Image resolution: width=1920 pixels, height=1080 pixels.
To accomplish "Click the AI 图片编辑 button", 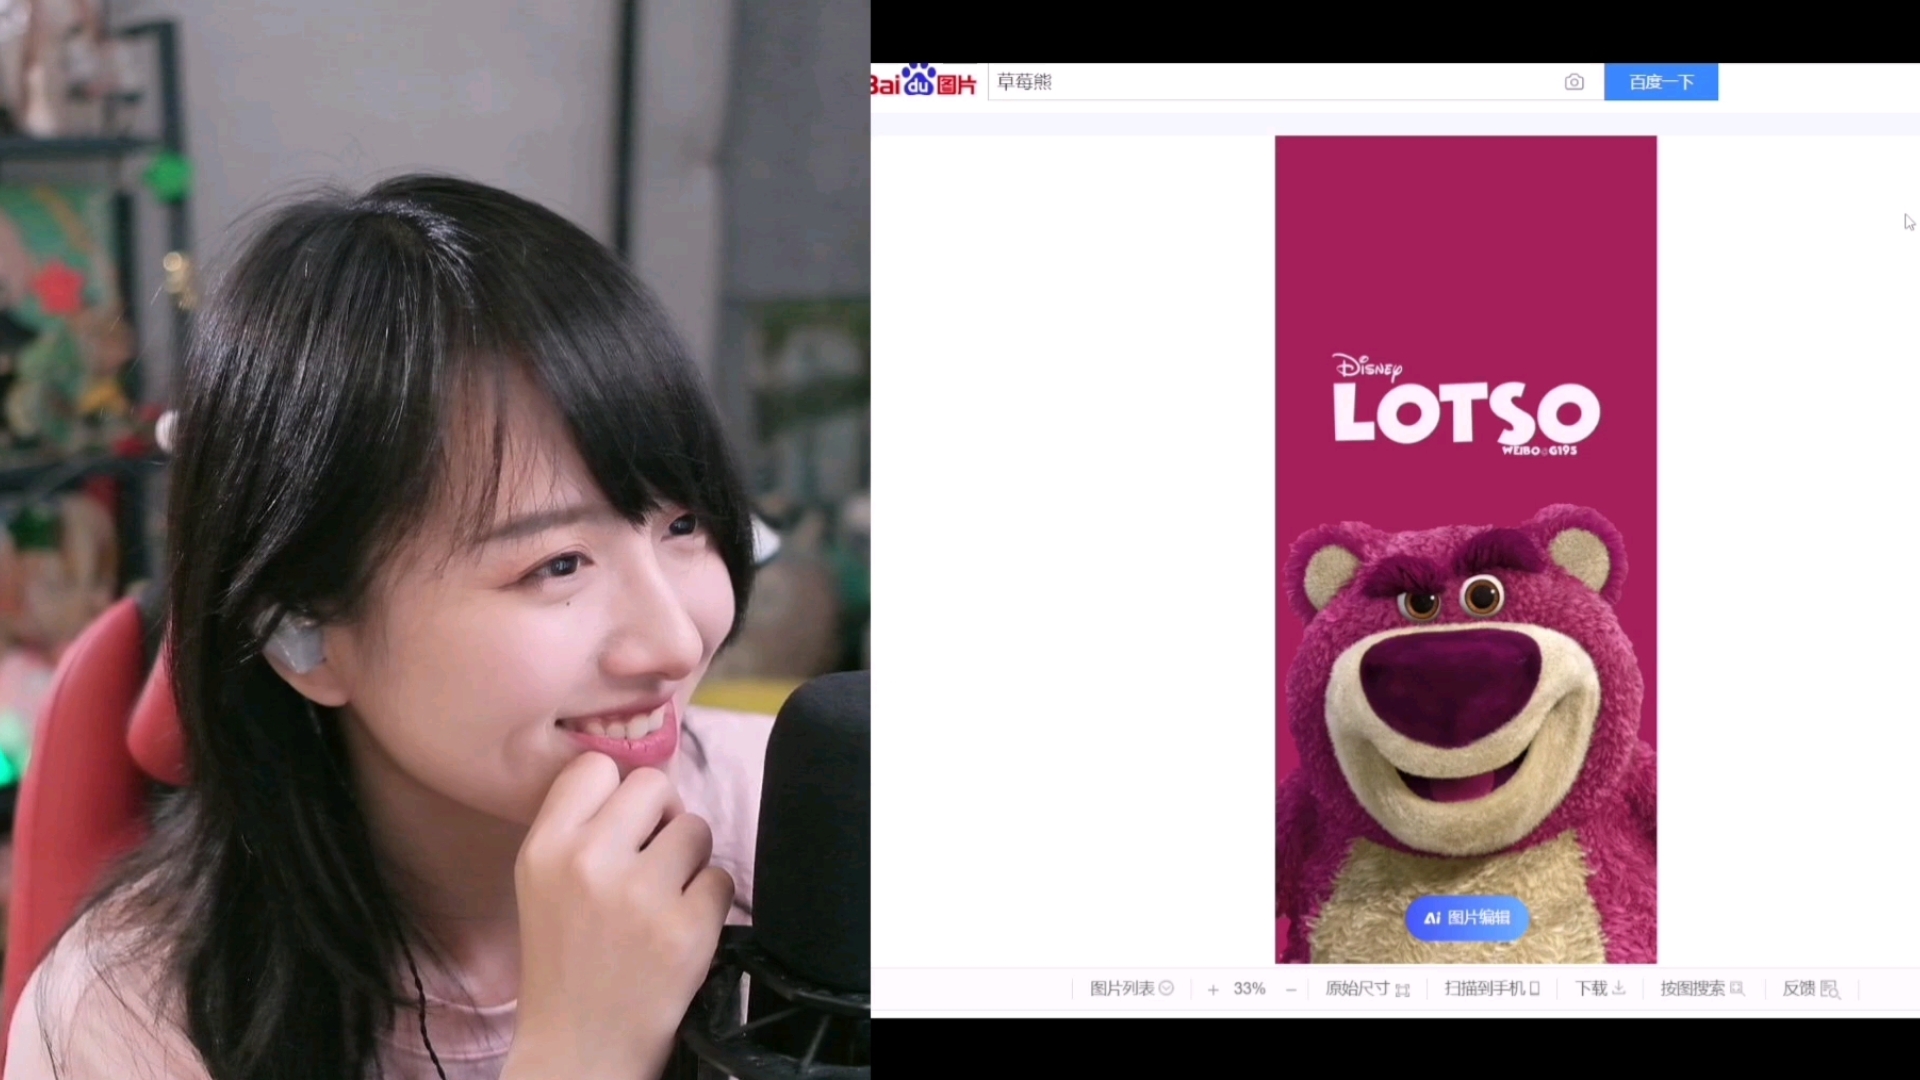I will coord(1467,918).
